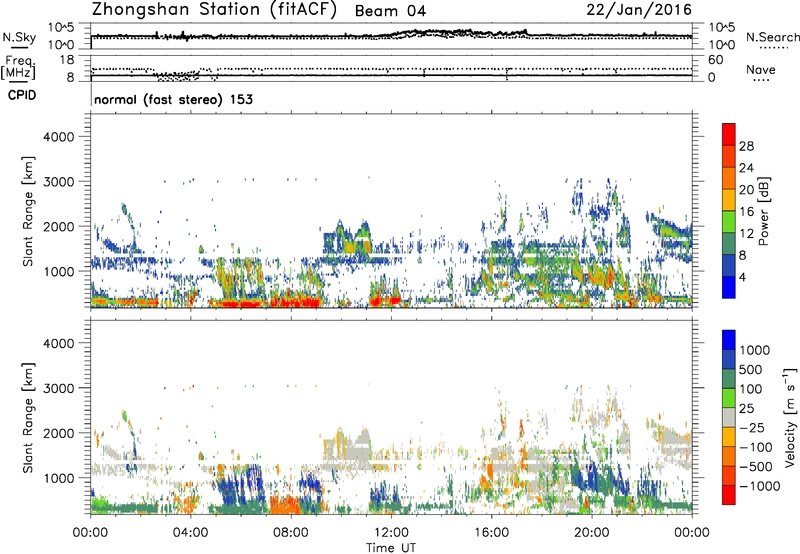Click the 'Zhongshan Station (fitACF)' title
This screenshot has width=800, height=554.
[x=214, y=10]
